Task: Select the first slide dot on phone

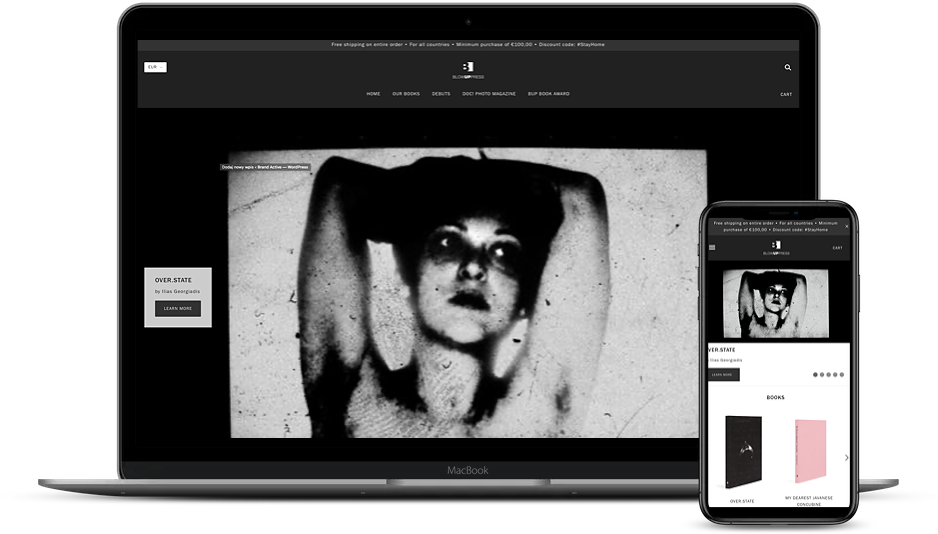Action: click(x=816, y=375)
